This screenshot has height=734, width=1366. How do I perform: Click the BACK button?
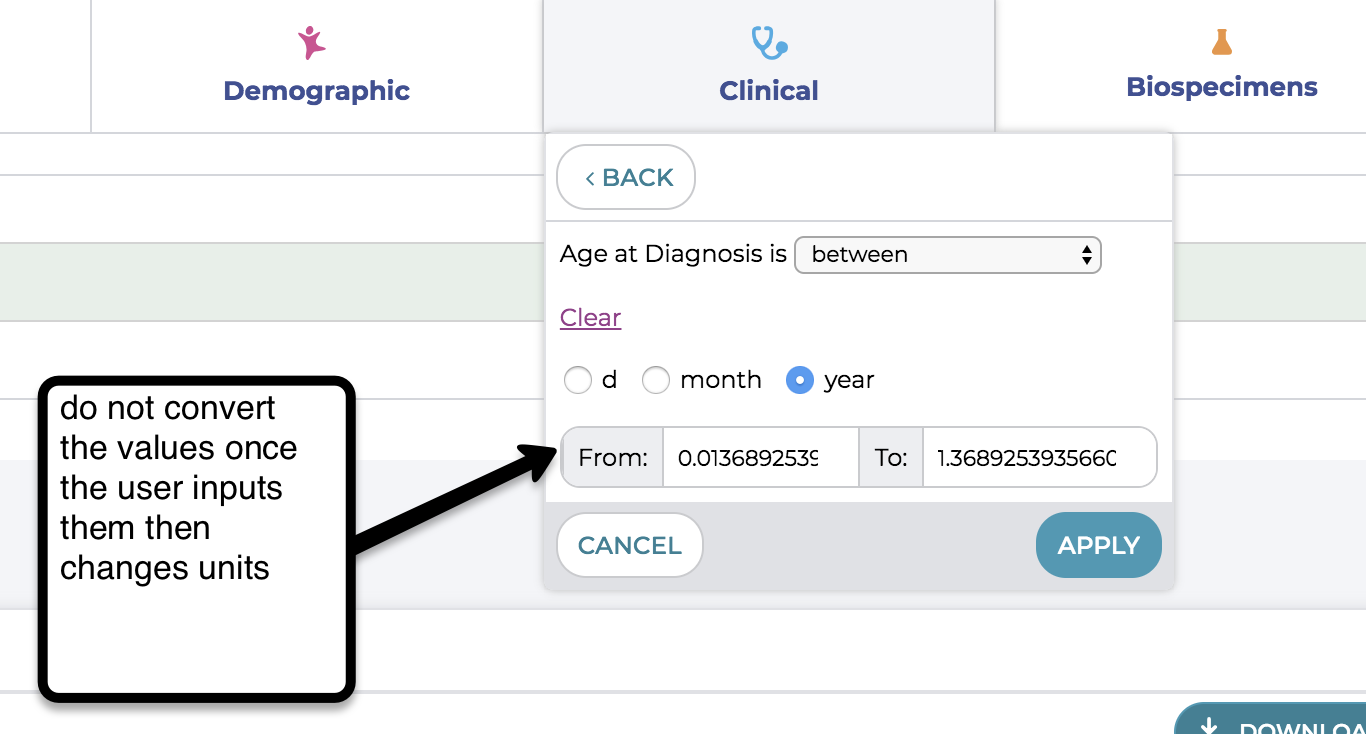click(626, 177)
